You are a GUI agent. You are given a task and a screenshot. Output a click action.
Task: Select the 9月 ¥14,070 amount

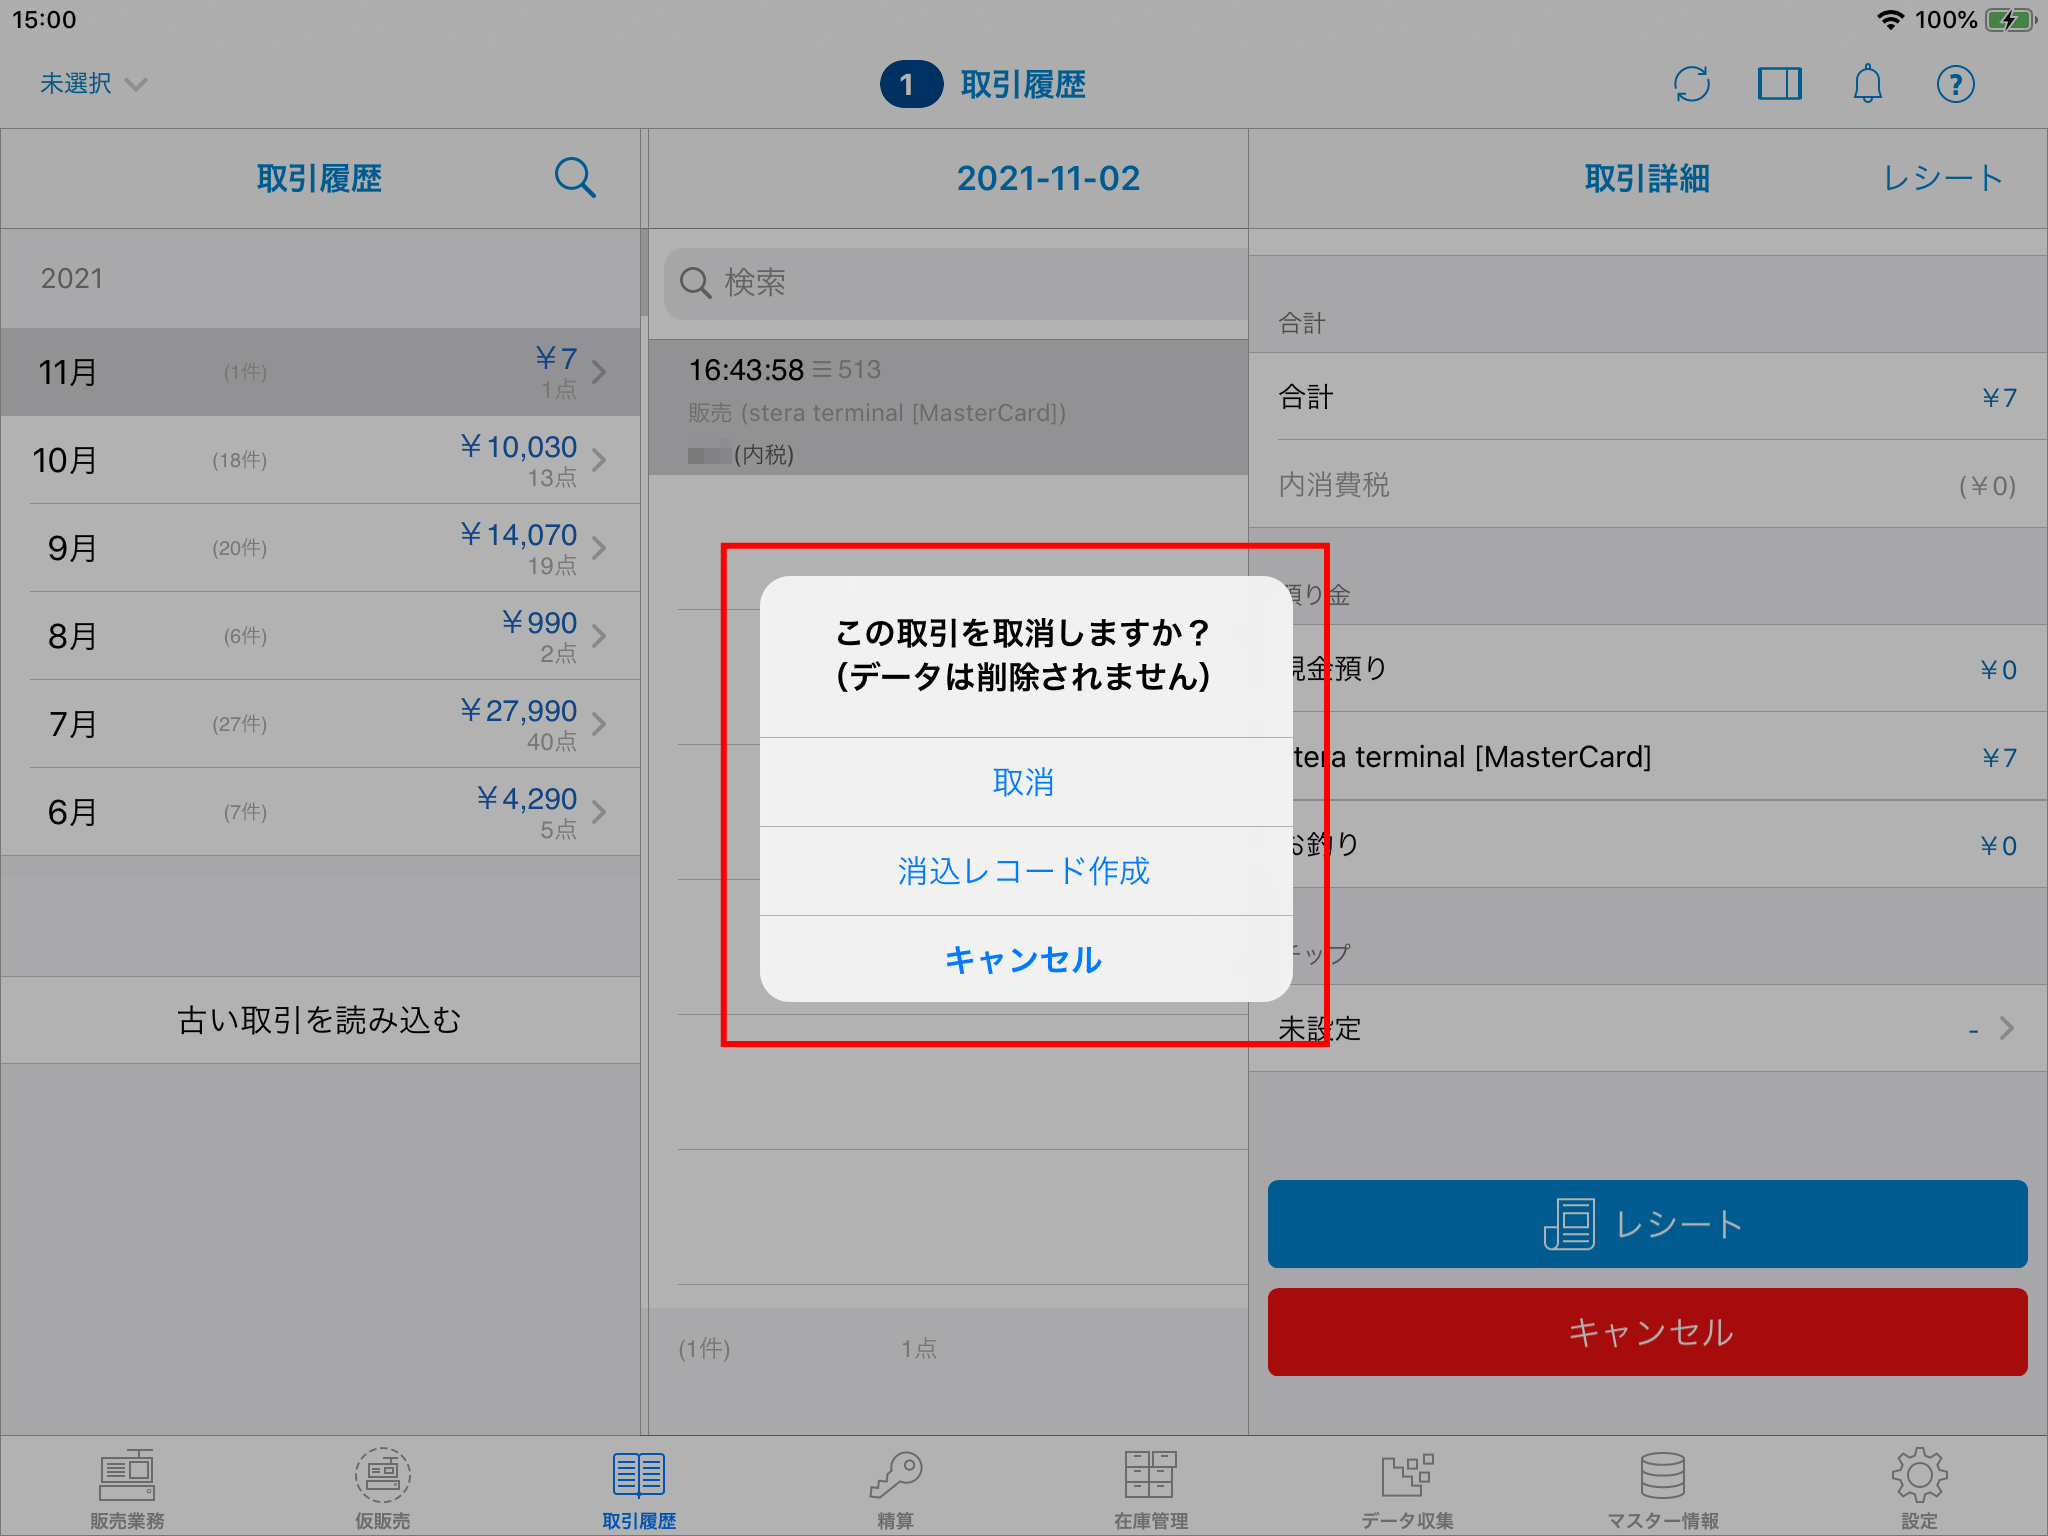518,535
